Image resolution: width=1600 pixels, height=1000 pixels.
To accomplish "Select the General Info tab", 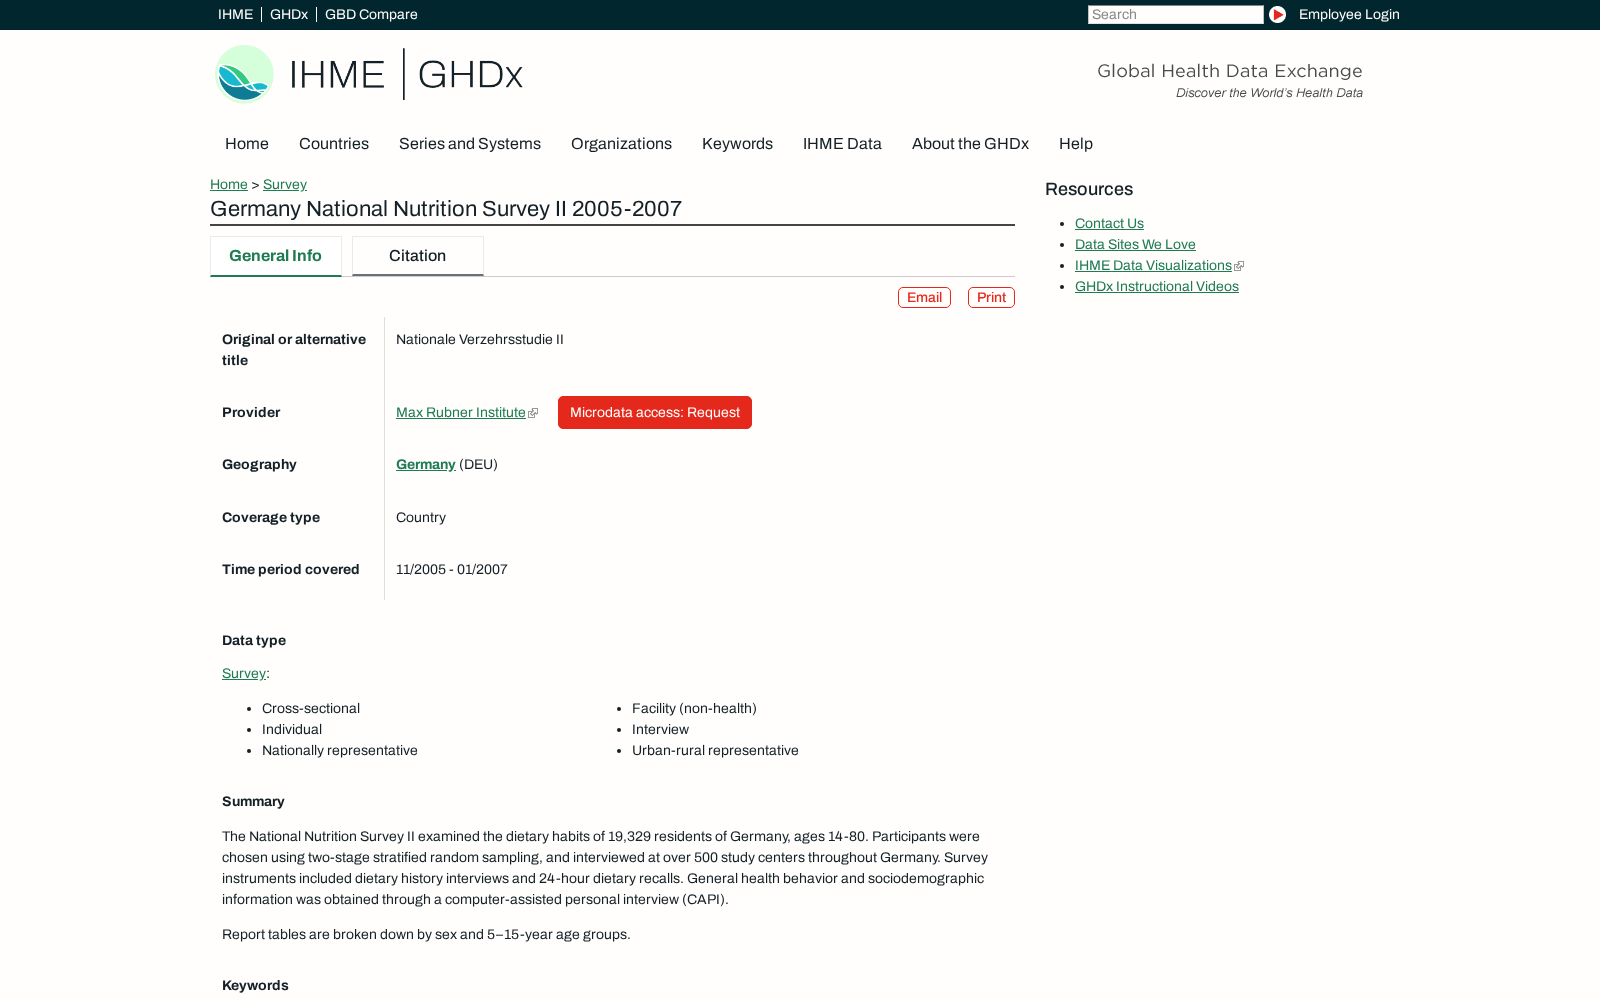I will (276, 256).
